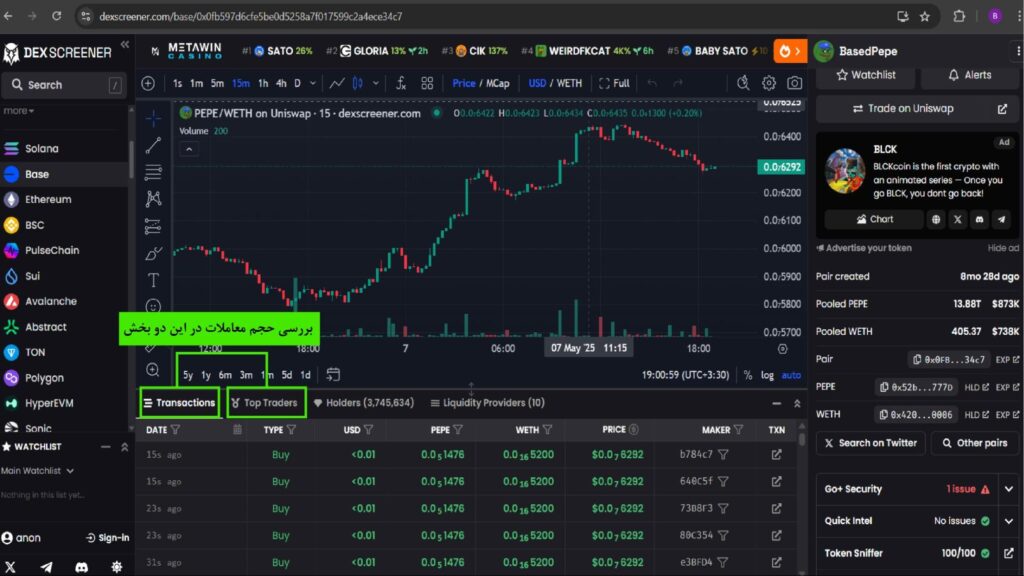Select the 4h timeframe
The image size is (1024, 576).
point(281,84)
